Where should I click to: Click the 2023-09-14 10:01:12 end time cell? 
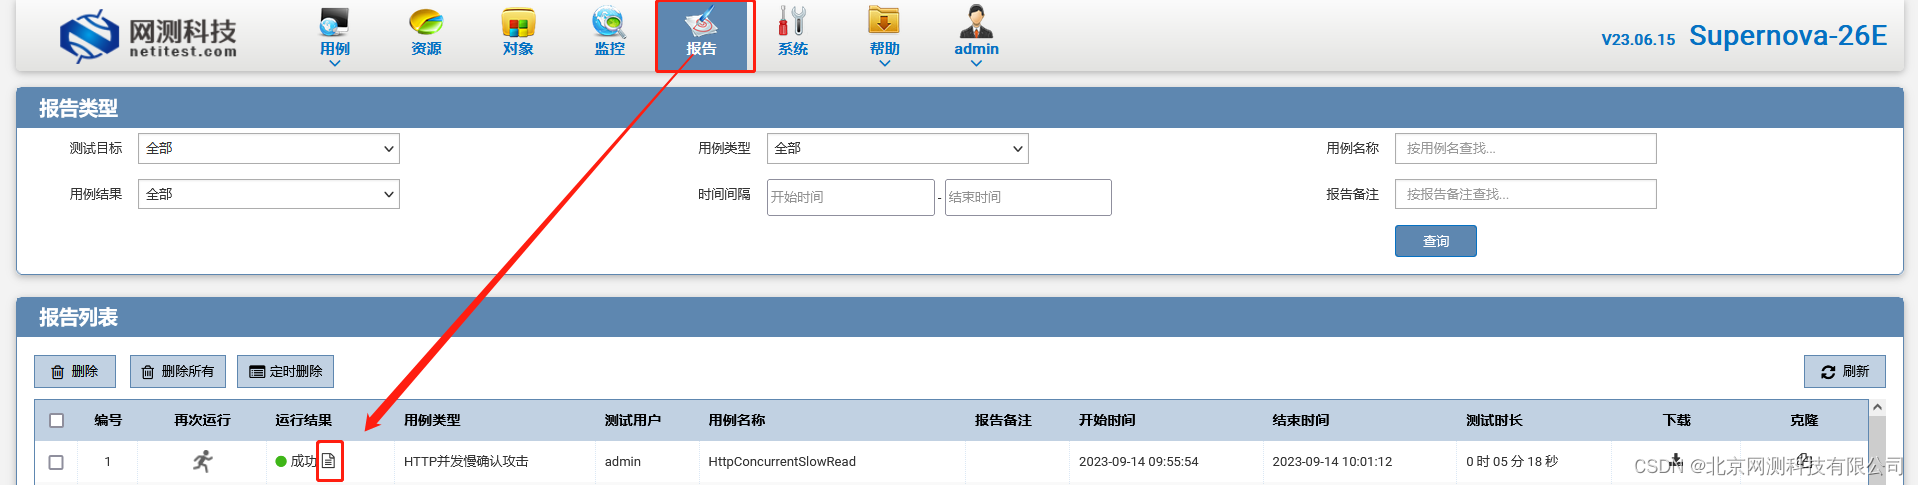click(1332, 461)
